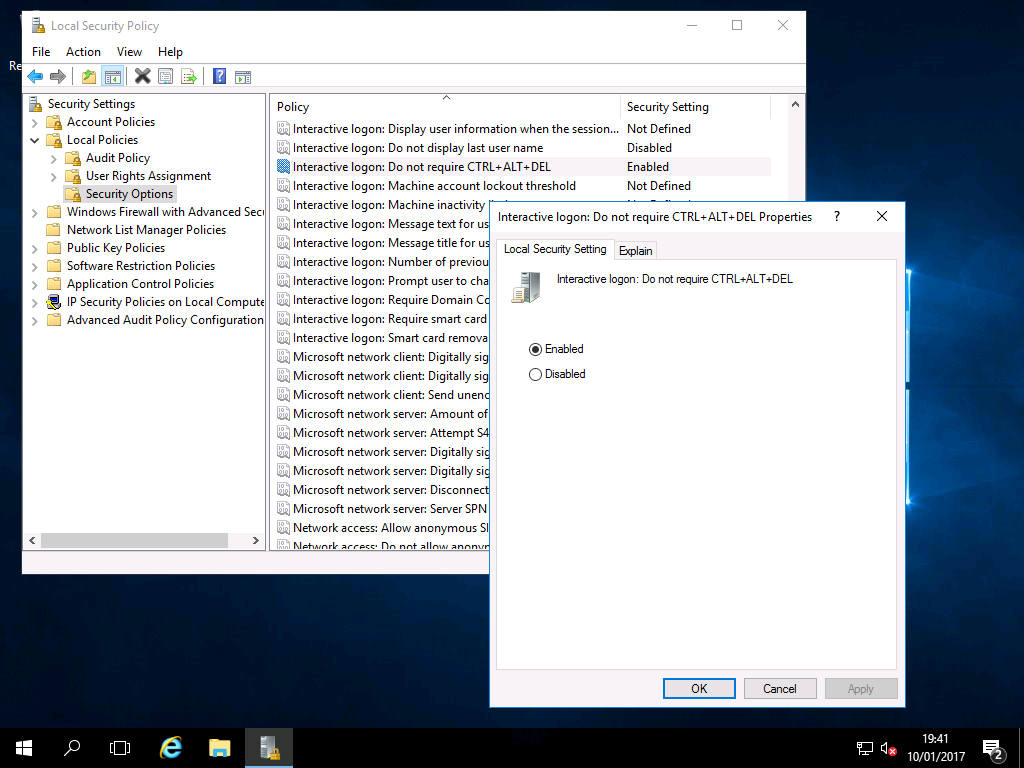The image size is (1024, 768).
Task: Select 'Microsoft network server: Disconnect' policy
Action: pyautogui.click(x=382, y=490)
